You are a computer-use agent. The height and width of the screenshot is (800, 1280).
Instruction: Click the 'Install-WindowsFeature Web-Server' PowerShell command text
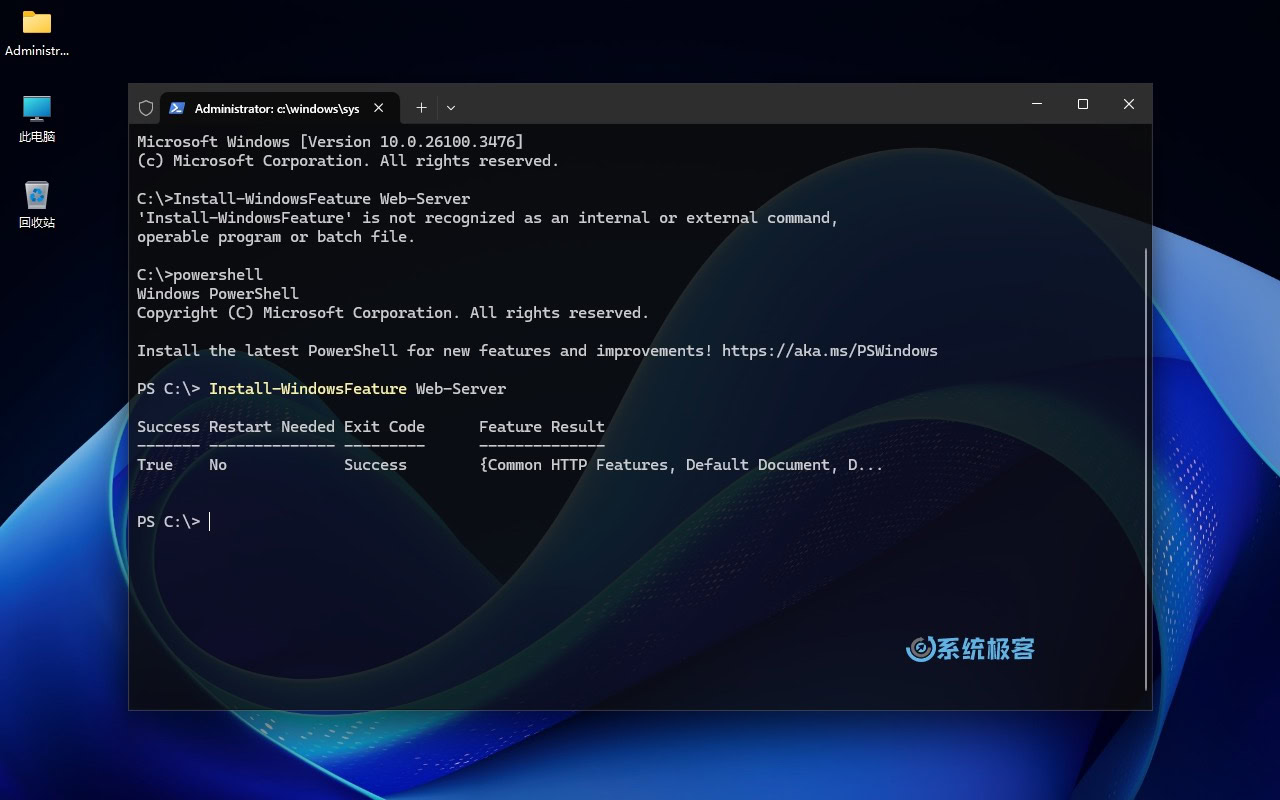pyautogui.click(x=357, y=389)
